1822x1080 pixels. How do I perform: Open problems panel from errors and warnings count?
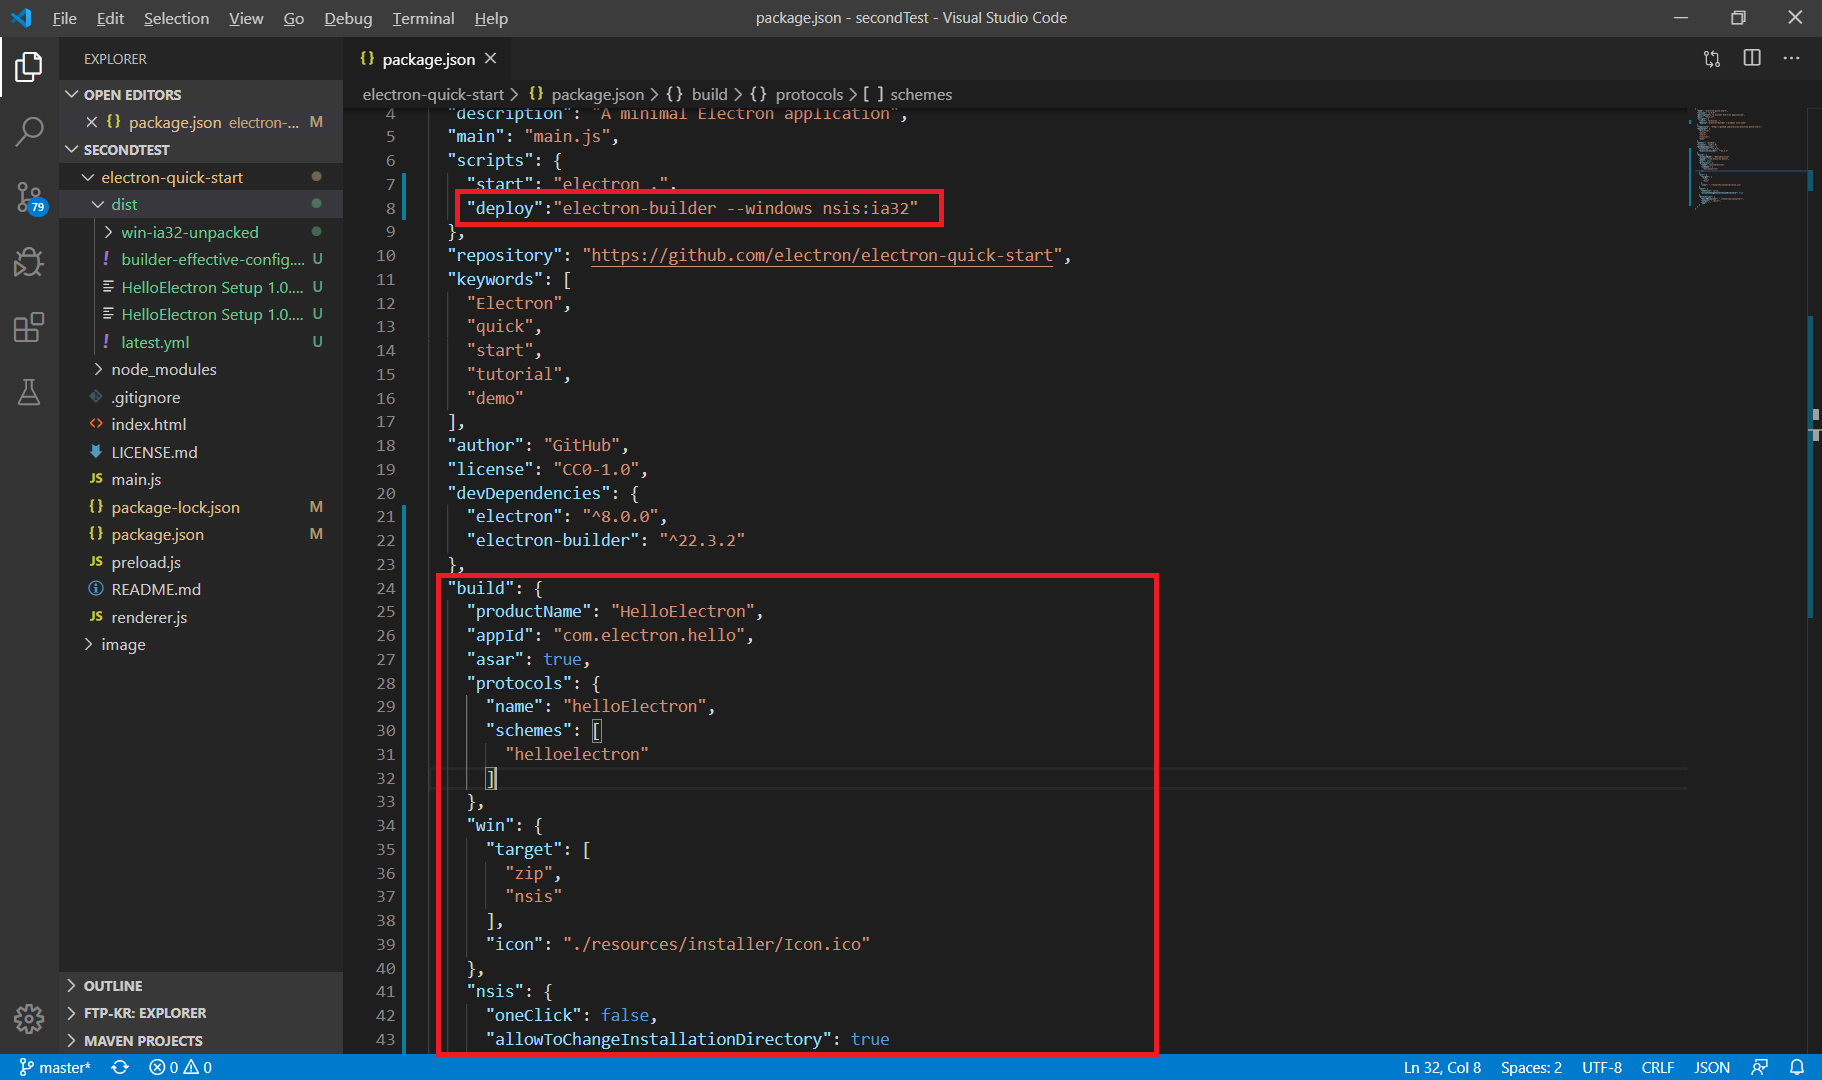click(180, 1067)
